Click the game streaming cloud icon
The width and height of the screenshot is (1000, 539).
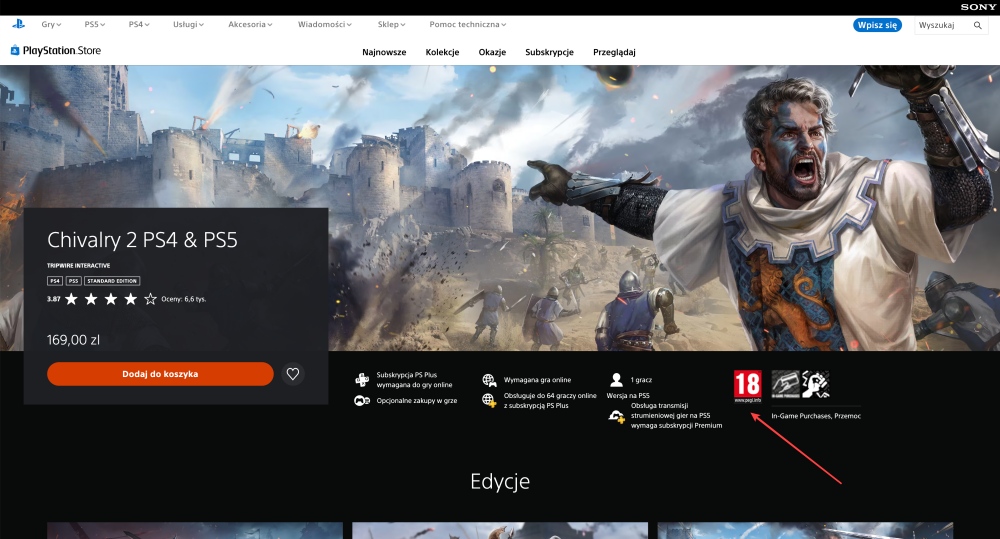coord(617,417)
